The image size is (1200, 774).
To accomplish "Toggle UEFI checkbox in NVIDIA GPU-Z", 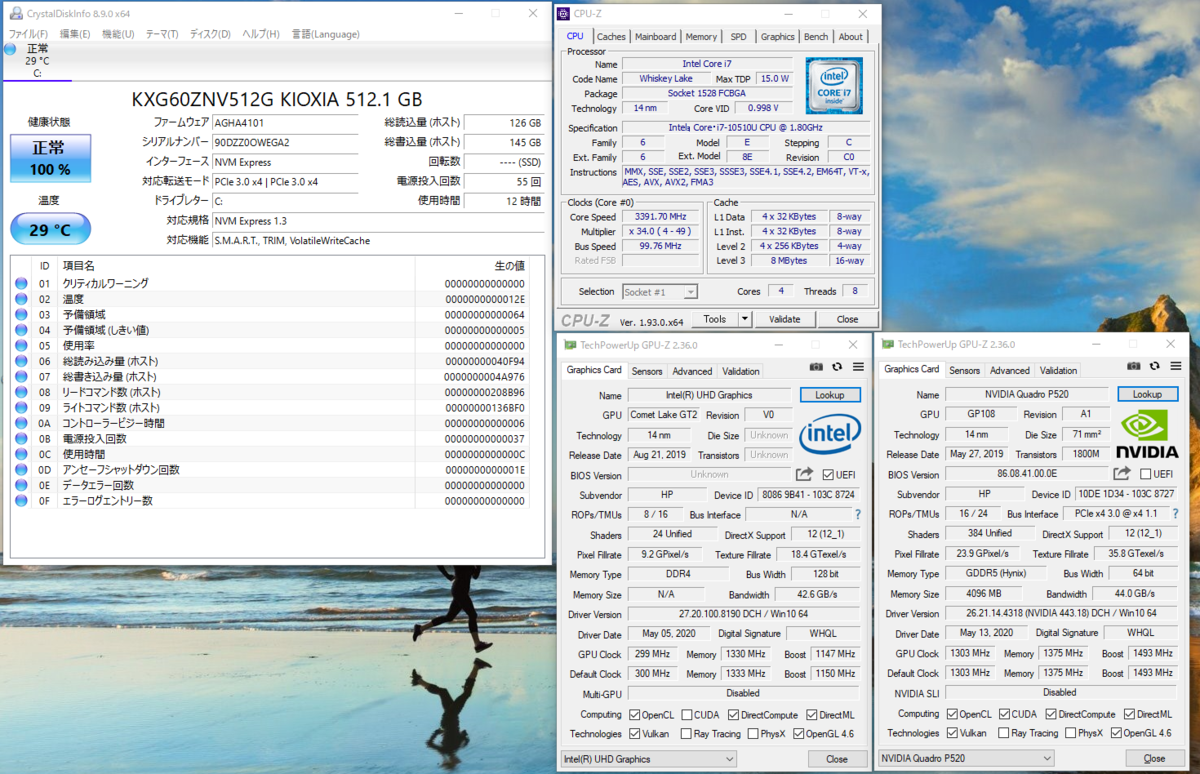I will click(1145, 474).
